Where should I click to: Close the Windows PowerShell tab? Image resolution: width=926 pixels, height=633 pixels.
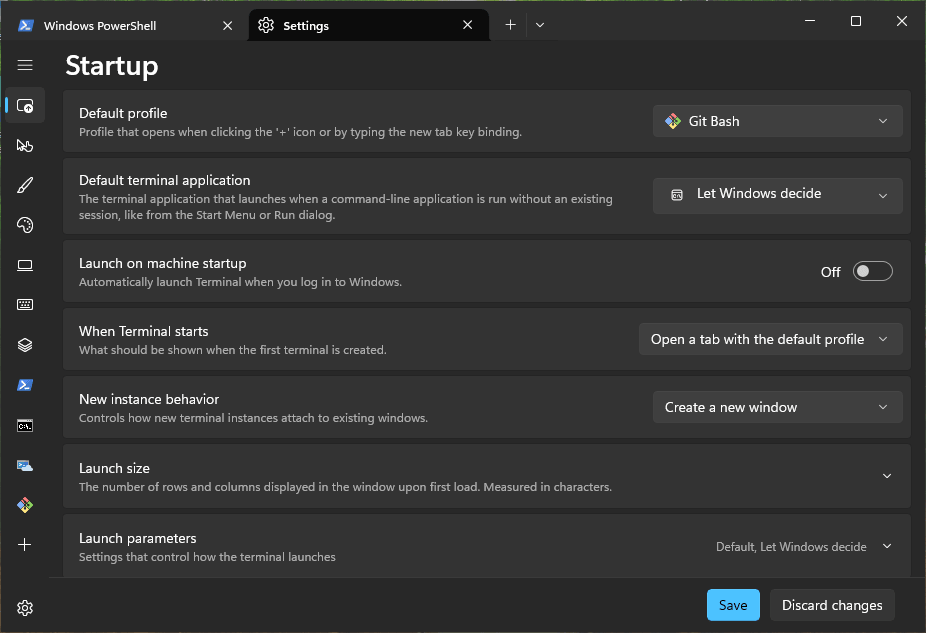point(227,25)
